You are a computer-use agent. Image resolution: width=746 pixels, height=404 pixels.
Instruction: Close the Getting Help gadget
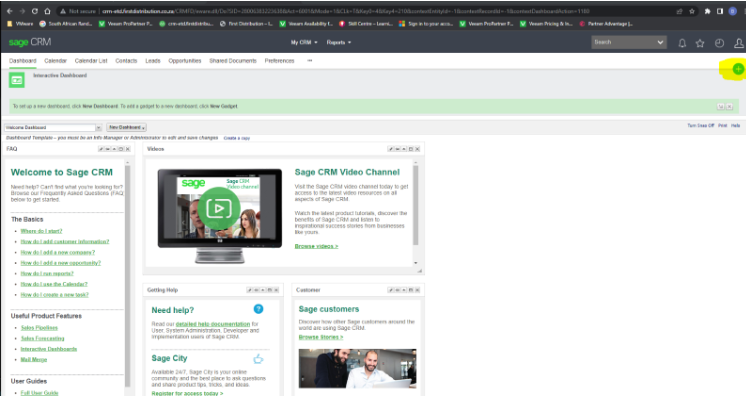tap(276, 290)
